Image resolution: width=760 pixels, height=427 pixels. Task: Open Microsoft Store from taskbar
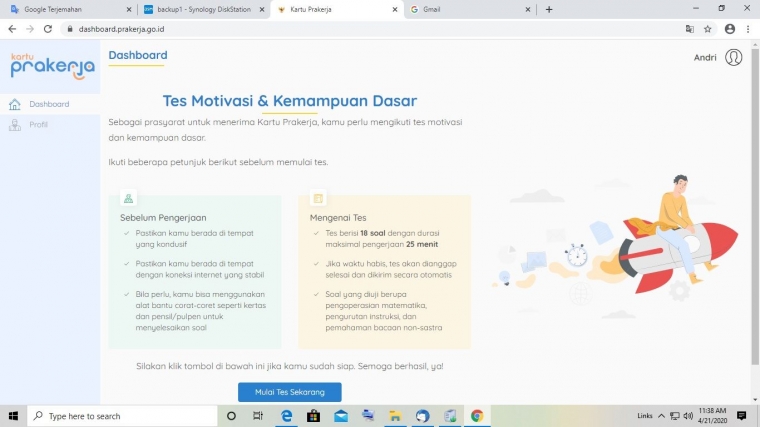314,416
